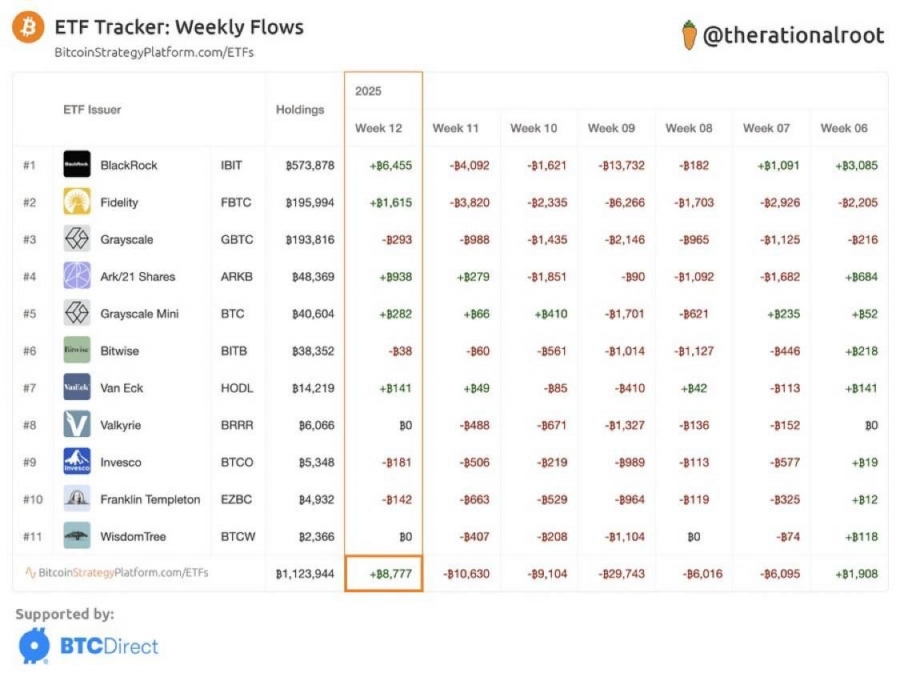Click the WisdomTree logo icon
Screen dimensions: 900x673
(x=77, y=536)
